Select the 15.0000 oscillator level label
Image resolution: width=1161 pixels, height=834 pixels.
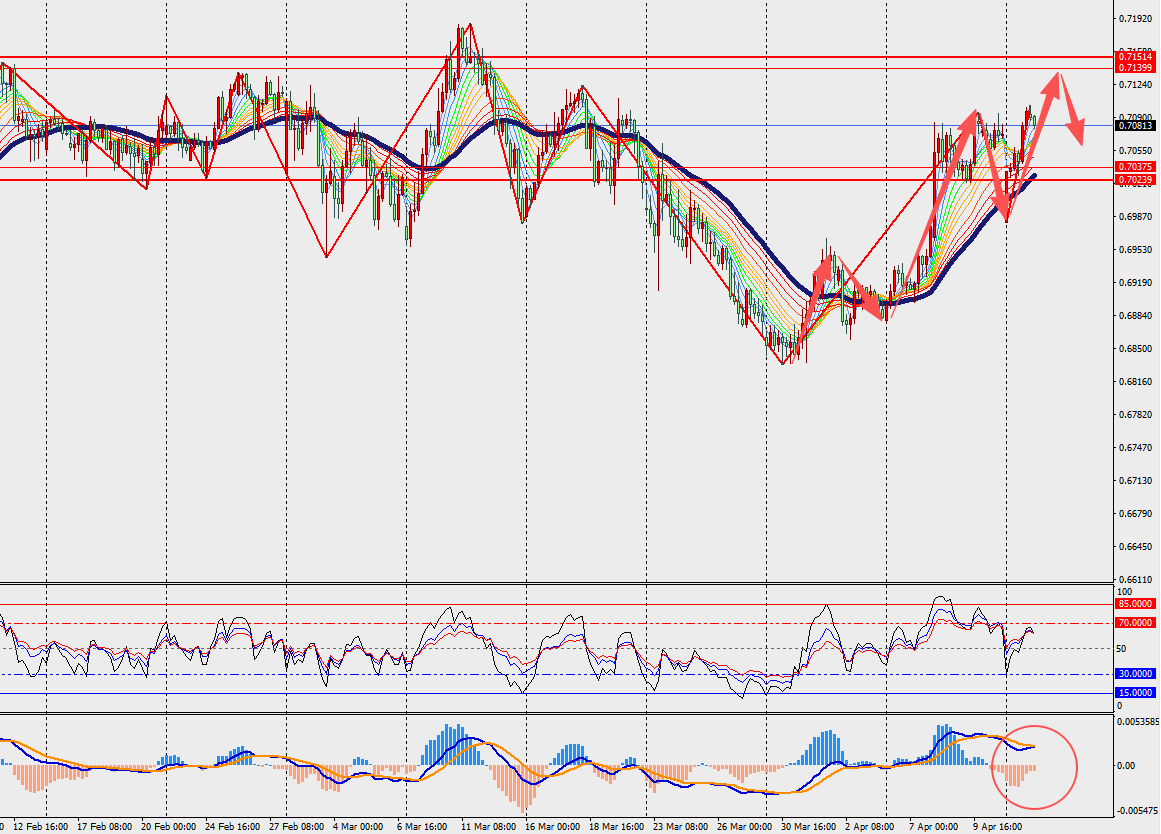coord(1135,692)
